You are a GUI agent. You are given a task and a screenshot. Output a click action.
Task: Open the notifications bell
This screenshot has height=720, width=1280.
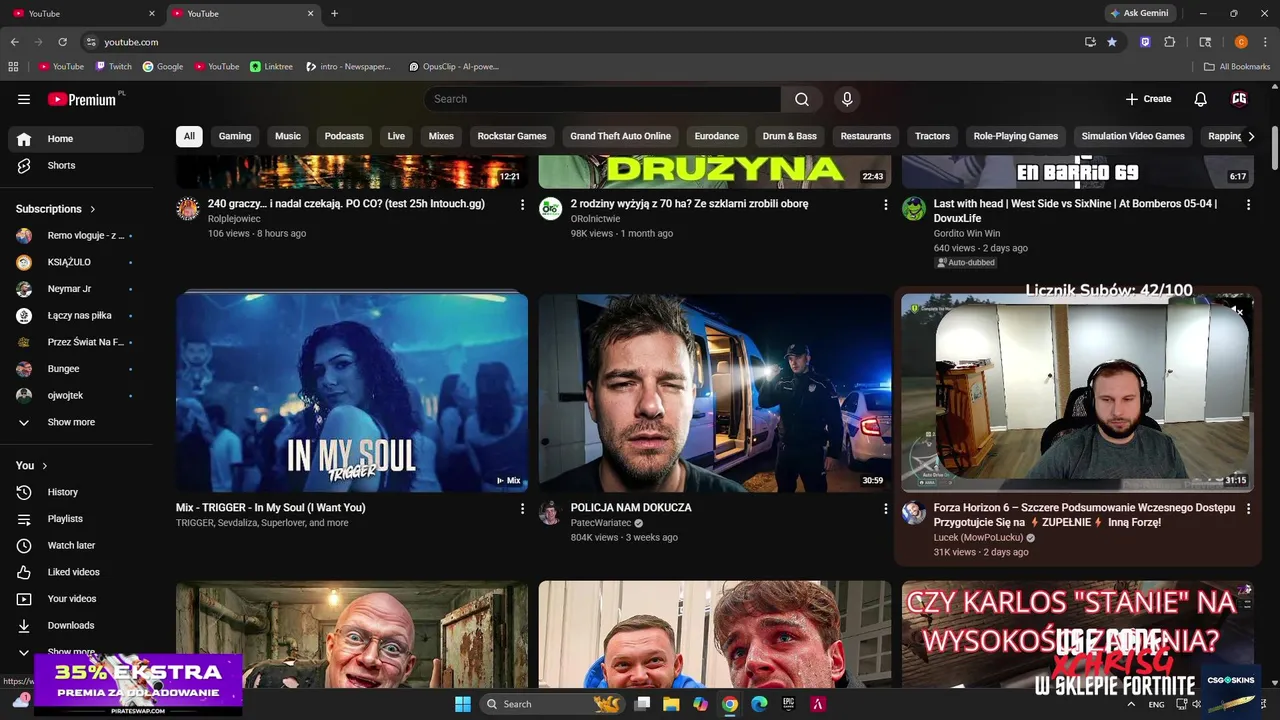[x=1200, y=99]
